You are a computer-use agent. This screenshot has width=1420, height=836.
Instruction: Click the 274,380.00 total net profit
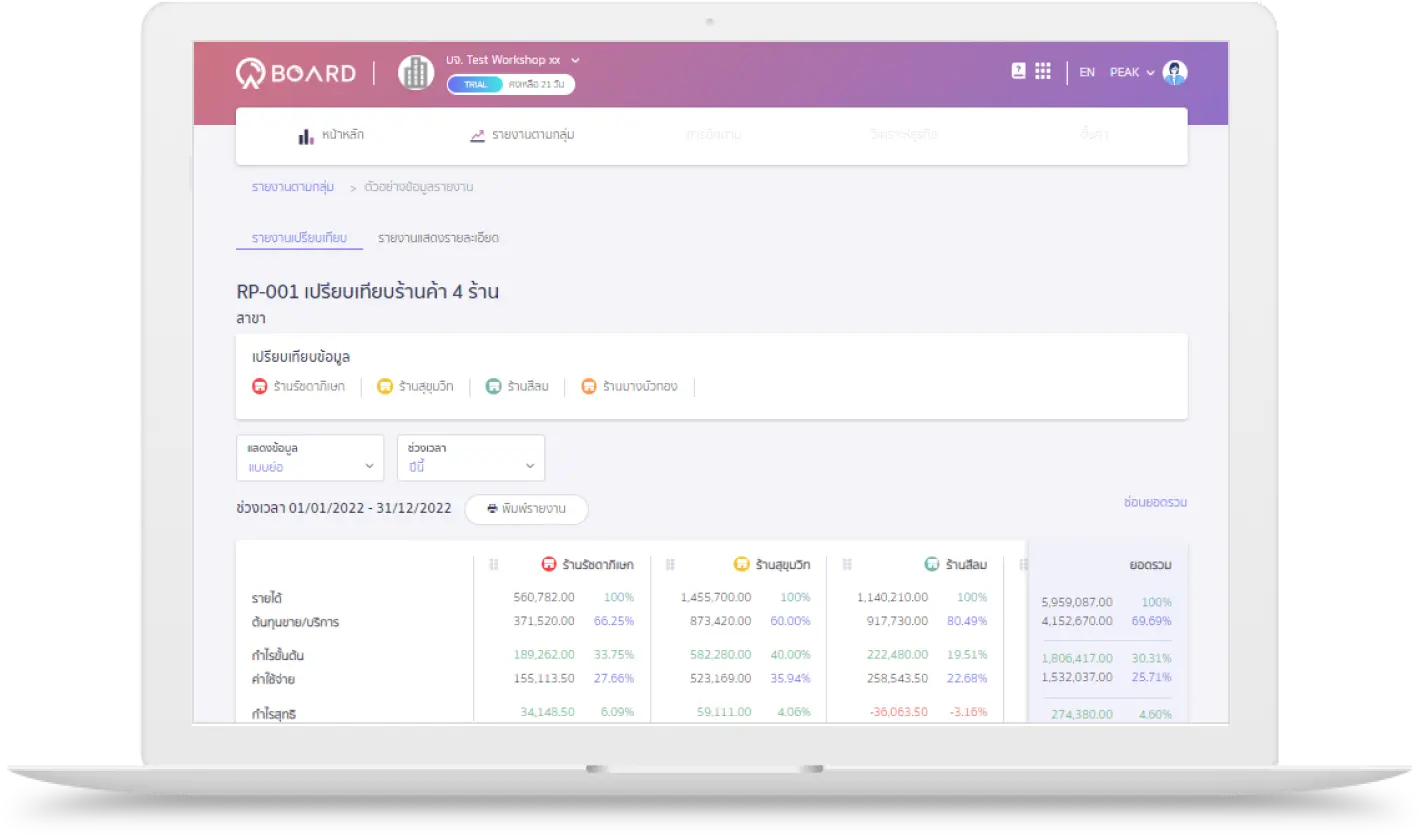(x=1082, y=715)
